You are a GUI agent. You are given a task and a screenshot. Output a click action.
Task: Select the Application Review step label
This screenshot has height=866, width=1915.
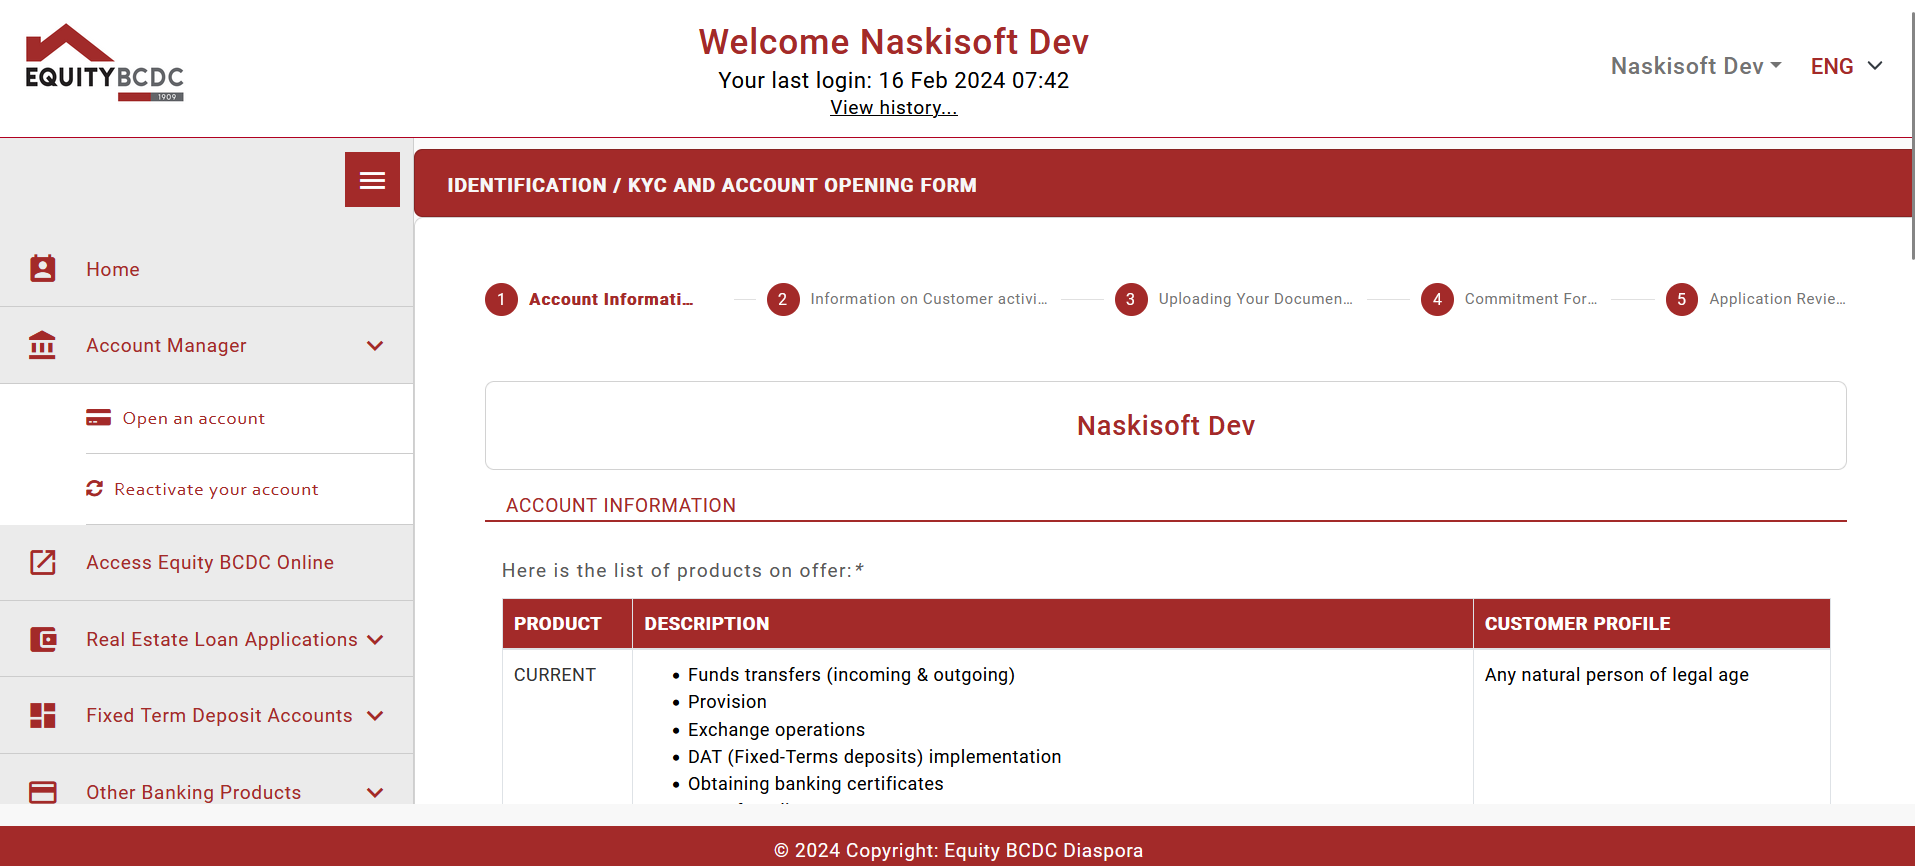pos(1777,299)
